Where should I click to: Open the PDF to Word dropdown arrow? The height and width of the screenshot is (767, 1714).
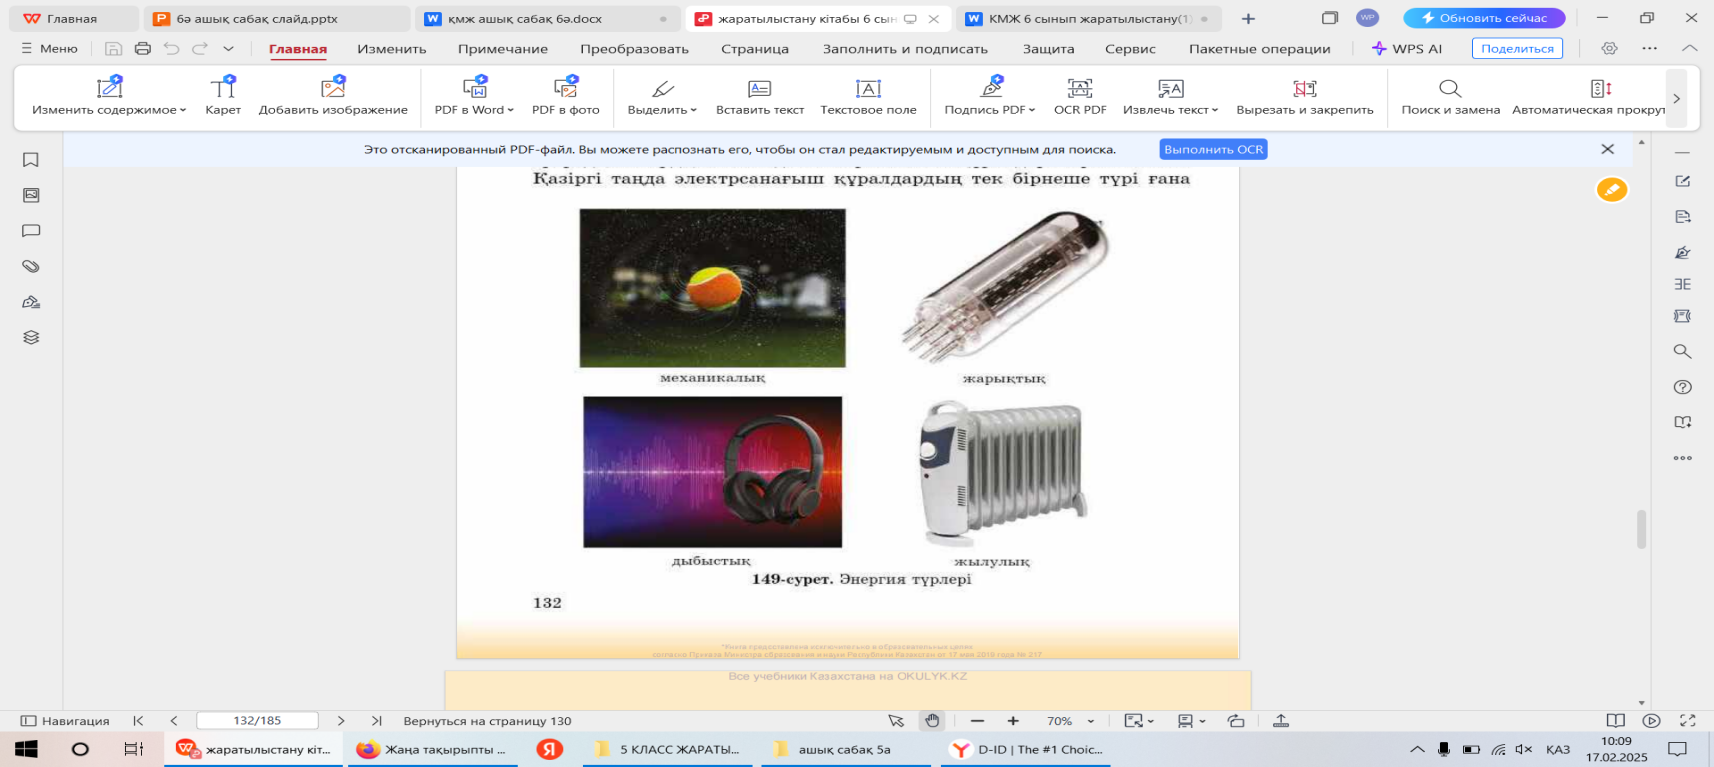[511, 110]
